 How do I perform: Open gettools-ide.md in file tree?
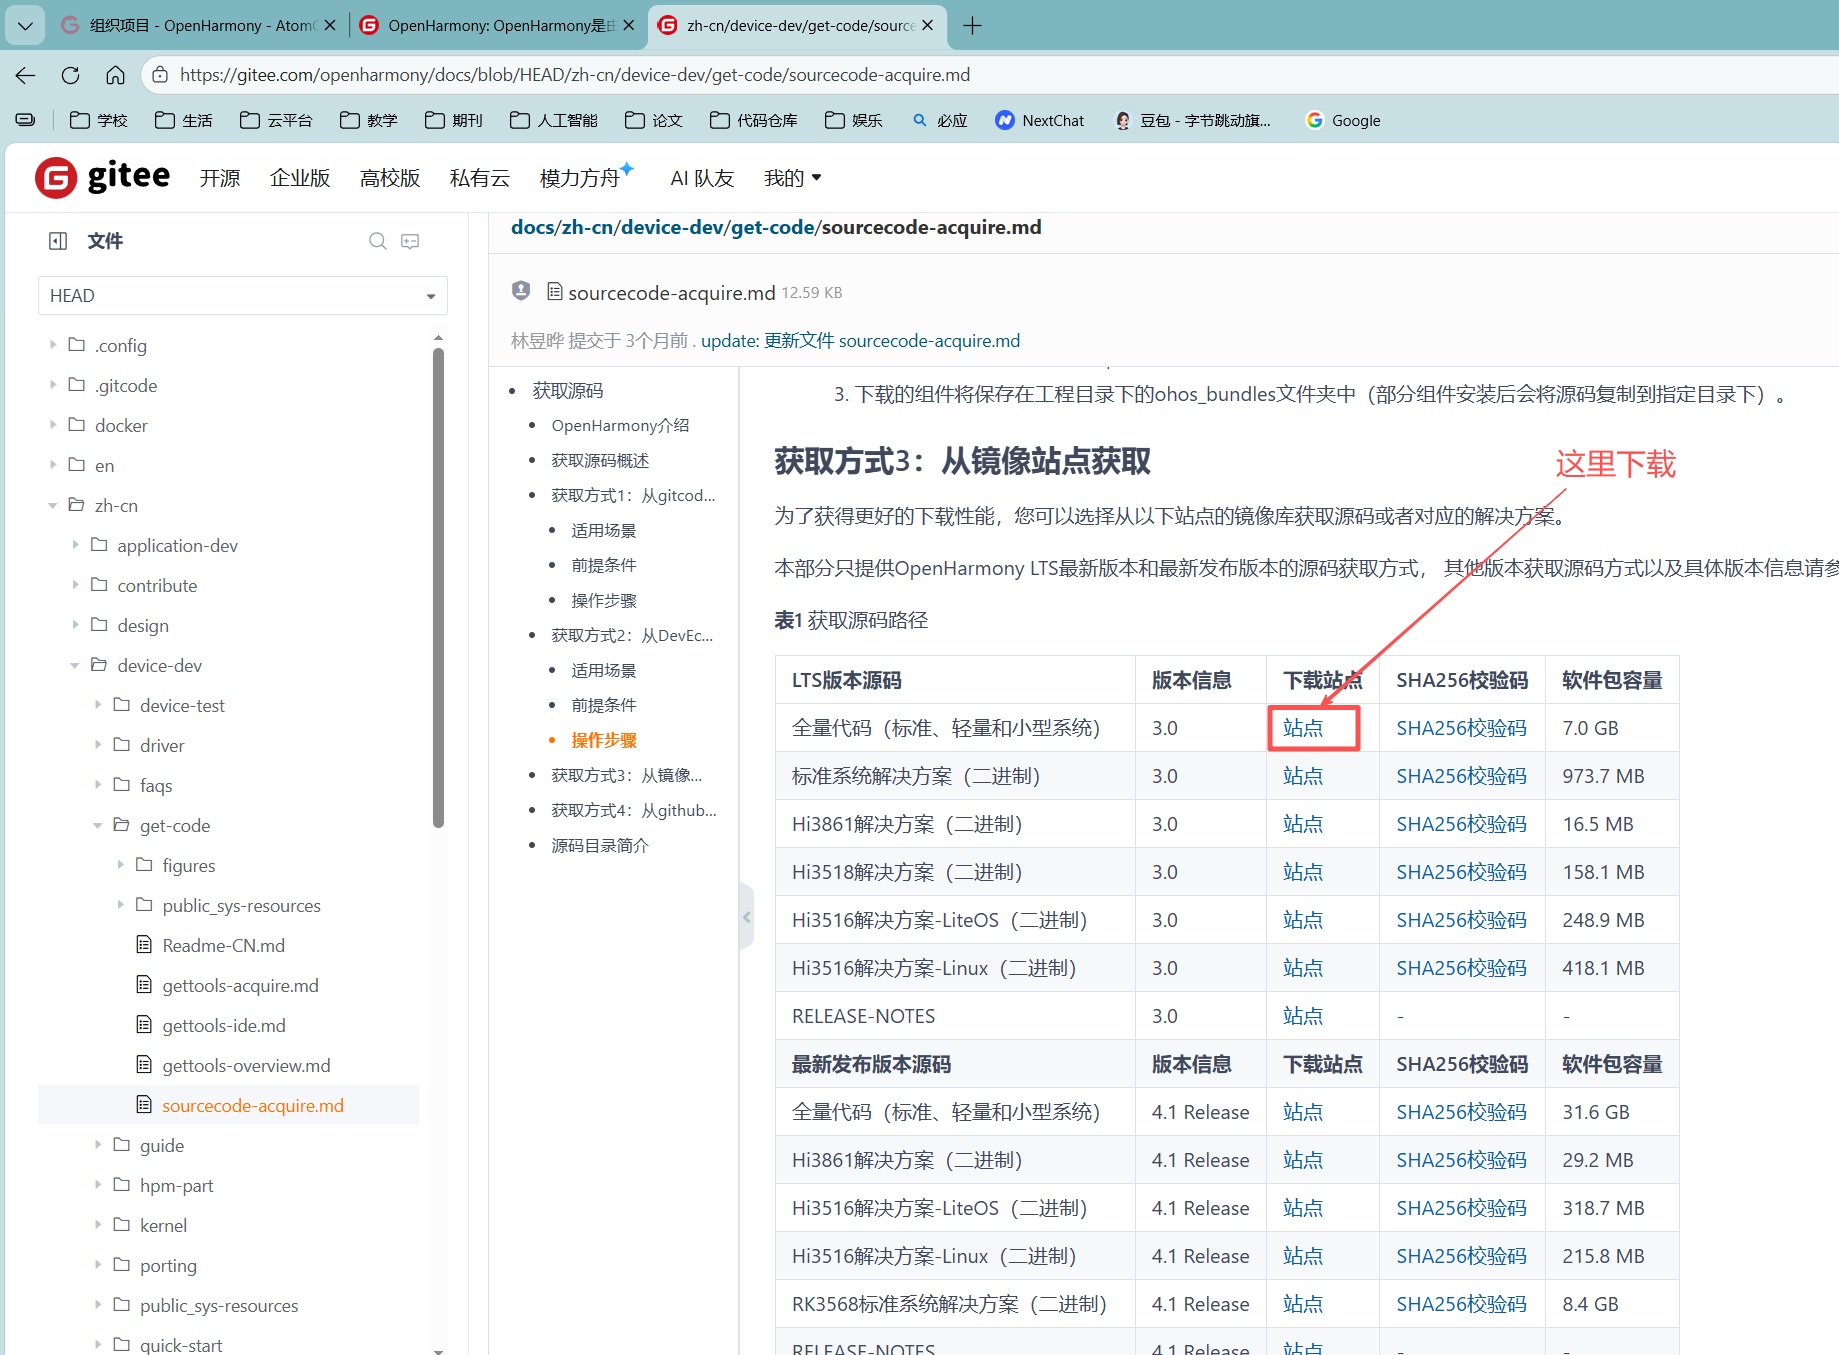pyautogui.click(x=223, y=1025)
